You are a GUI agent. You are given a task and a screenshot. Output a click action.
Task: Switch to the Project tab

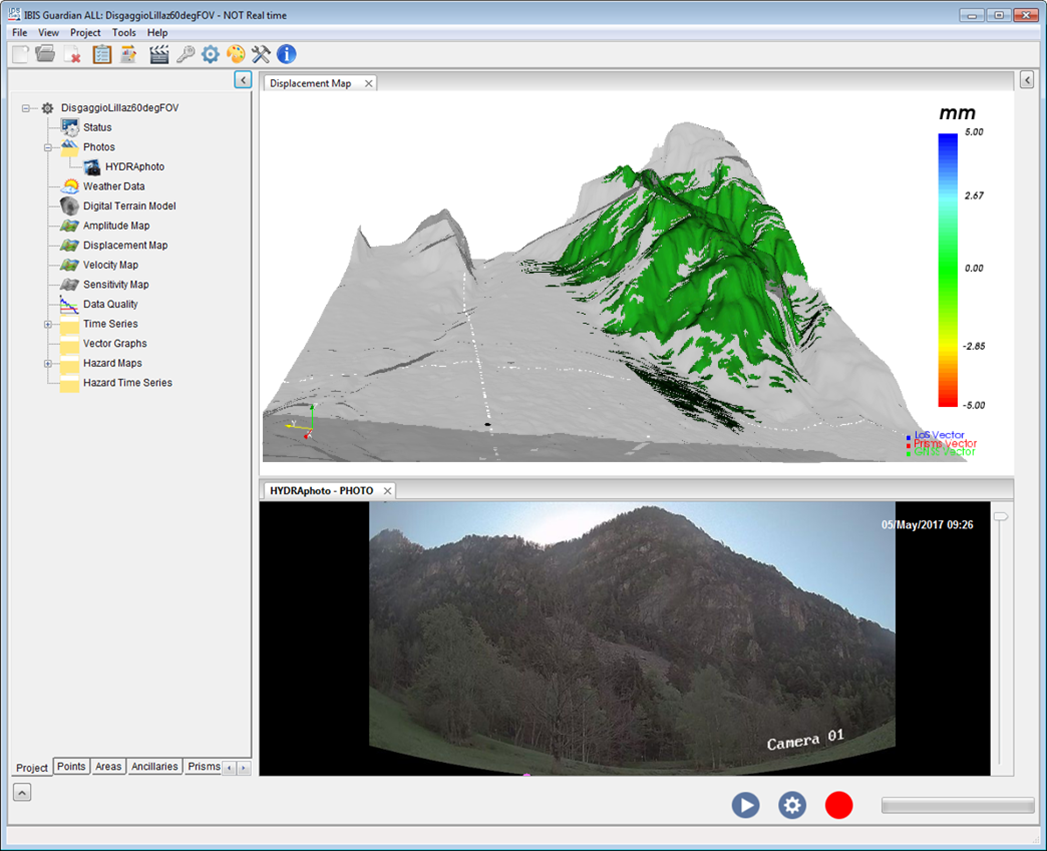coord(32,768)
